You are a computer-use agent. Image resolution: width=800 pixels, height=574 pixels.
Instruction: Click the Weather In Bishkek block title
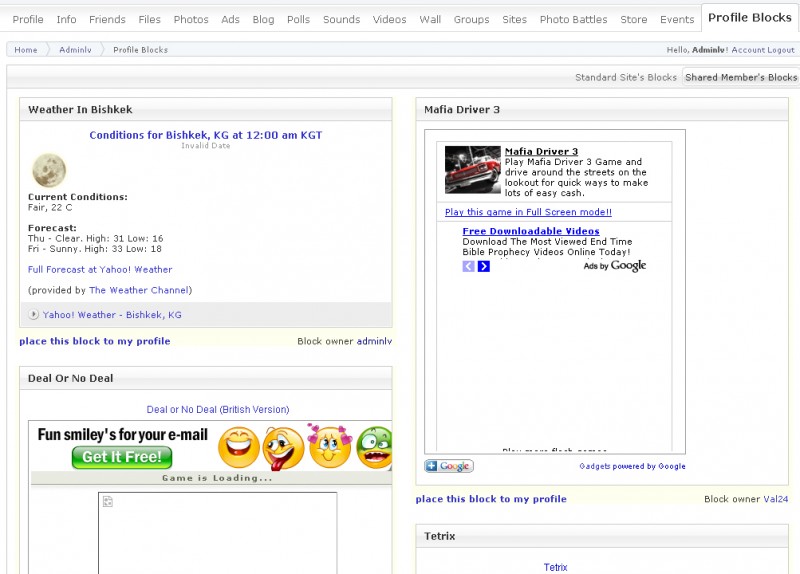[x=80, y=109]
